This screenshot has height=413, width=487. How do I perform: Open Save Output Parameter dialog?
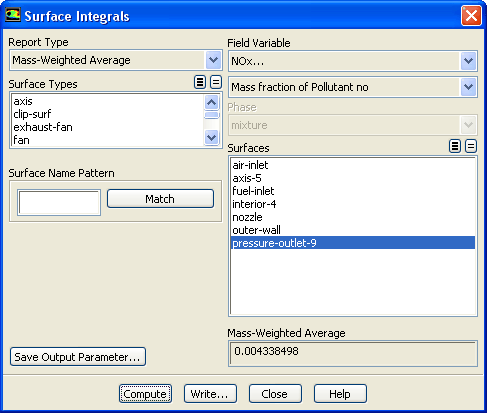pyautogui.click(x=78, y=357)
